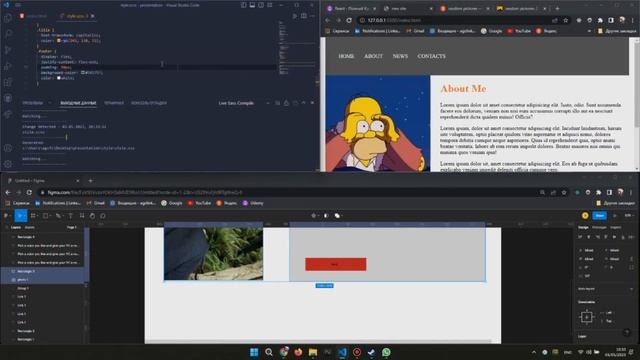The height and width of the screenshot is (360, 640).
Task: Open Figma main menu icon
Action: [6, 216]
